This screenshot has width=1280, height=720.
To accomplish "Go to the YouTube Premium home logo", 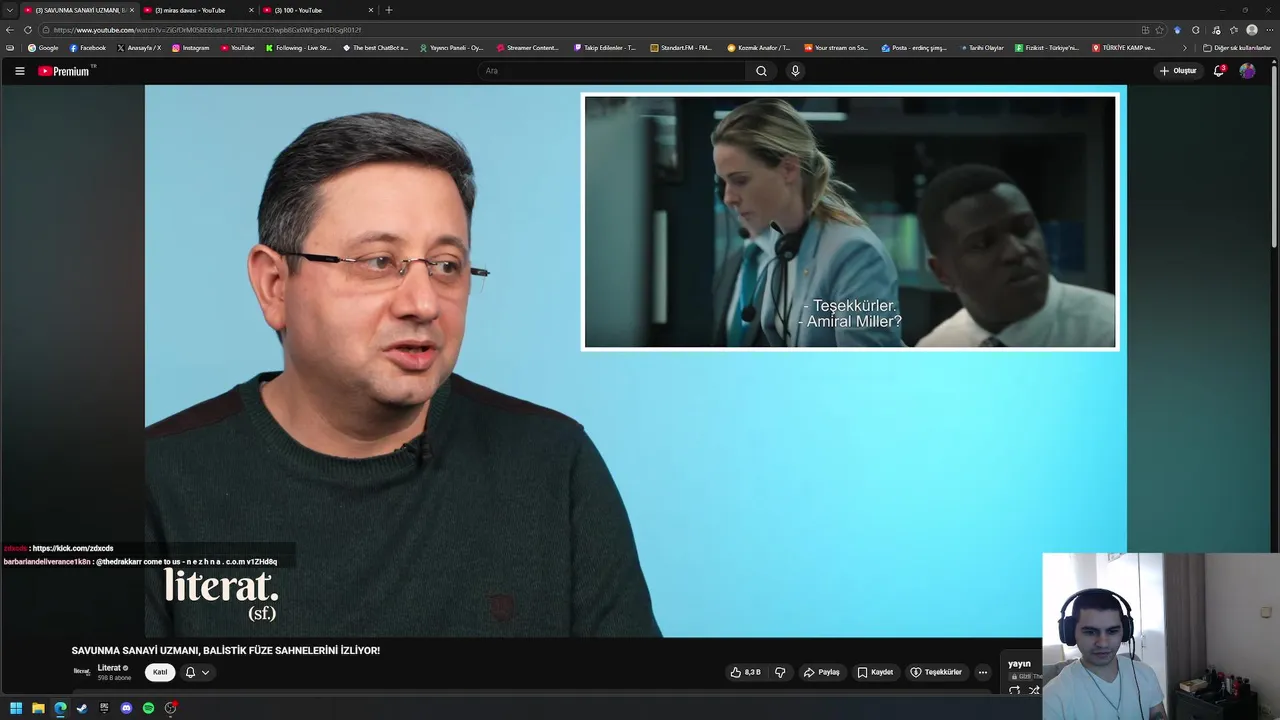I will pyautogui.click(x=66, y=71).
